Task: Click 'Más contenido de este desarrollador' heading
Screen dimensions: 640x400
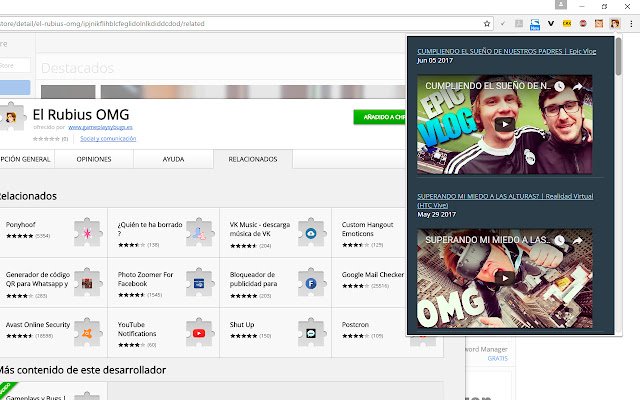Action: pos(82,370)
